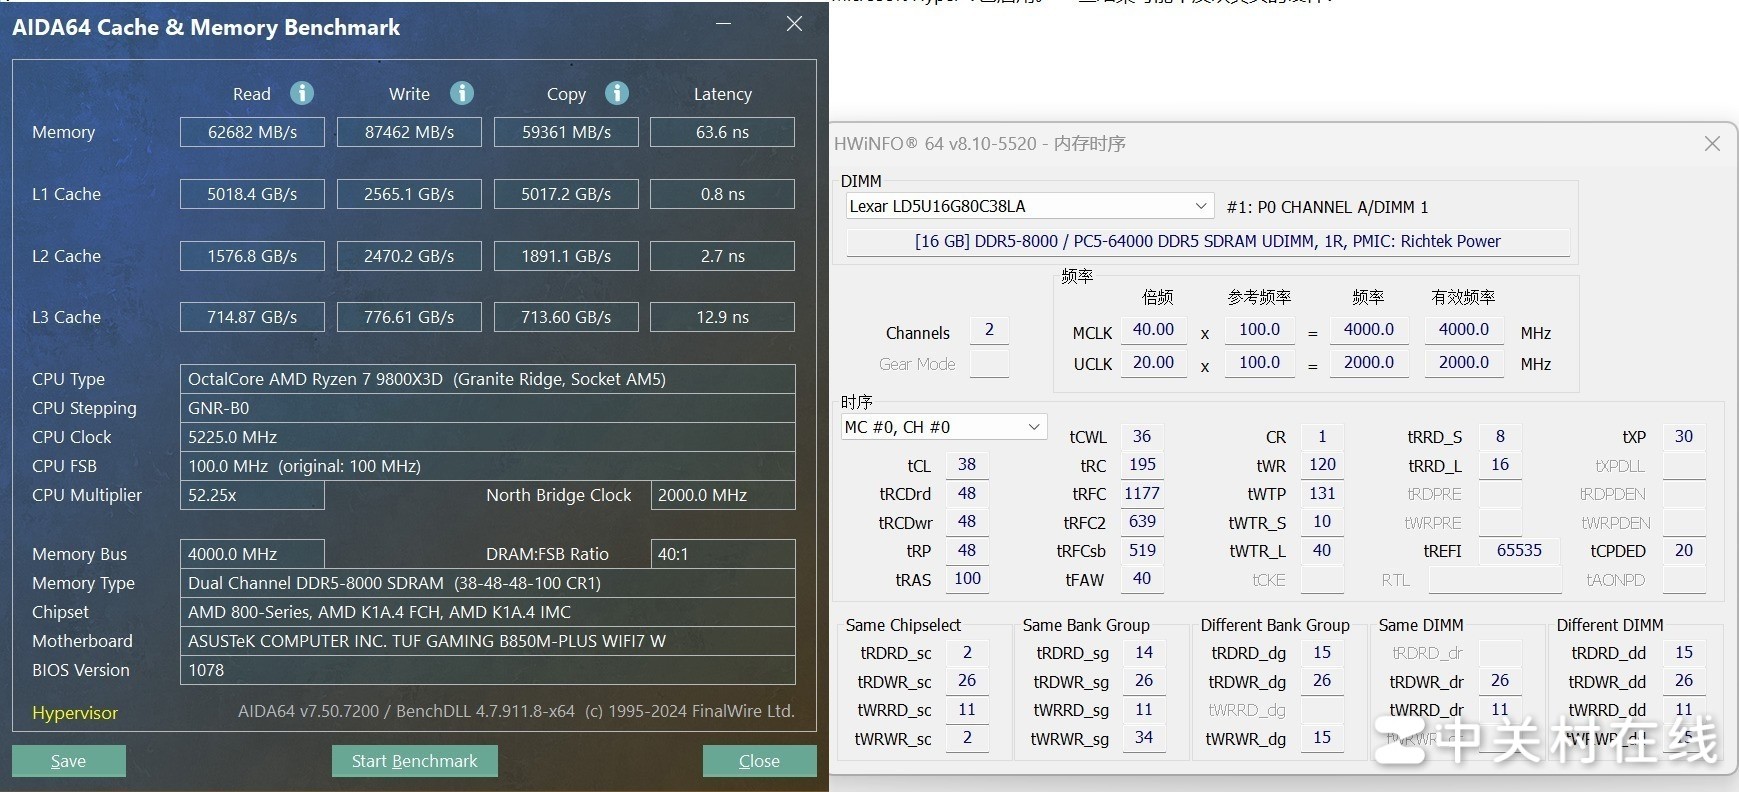Click the CPU Type field showing Ryzen 9800X3D
1739x792 pixels.
pos(487,379)
